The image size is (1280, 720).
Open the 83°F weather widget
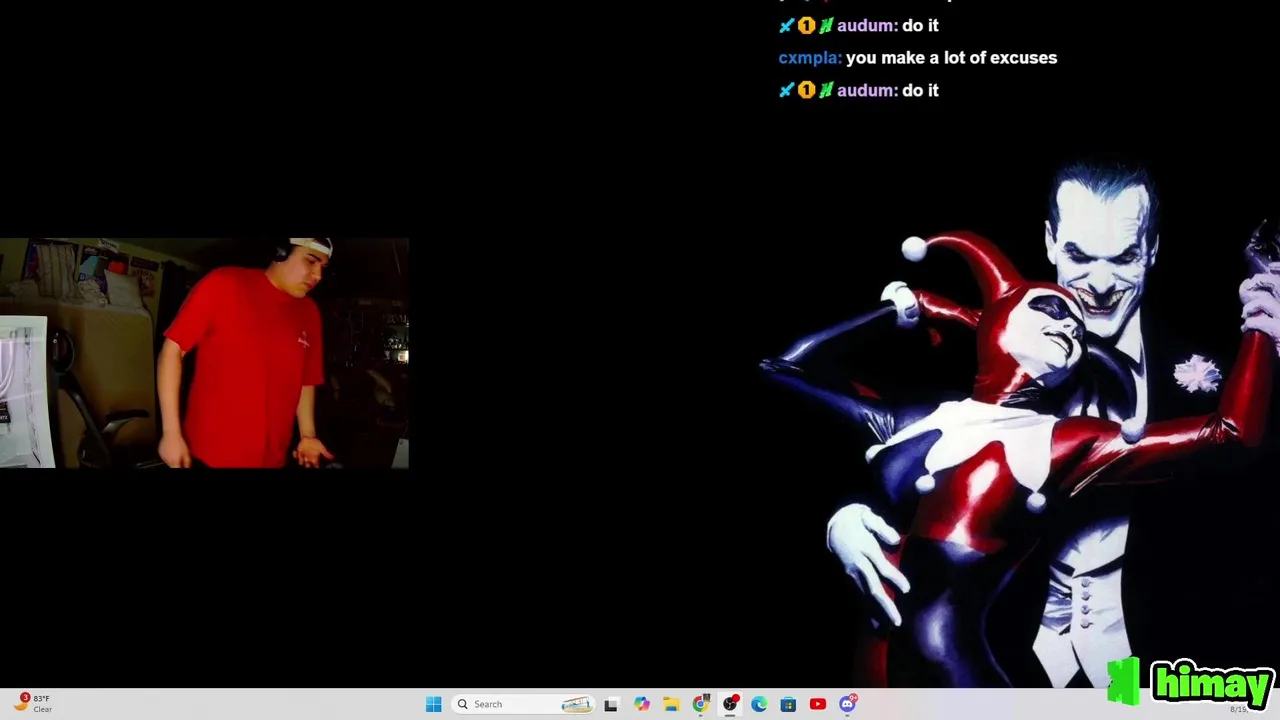pyautogui.click(x=33, y=704)
